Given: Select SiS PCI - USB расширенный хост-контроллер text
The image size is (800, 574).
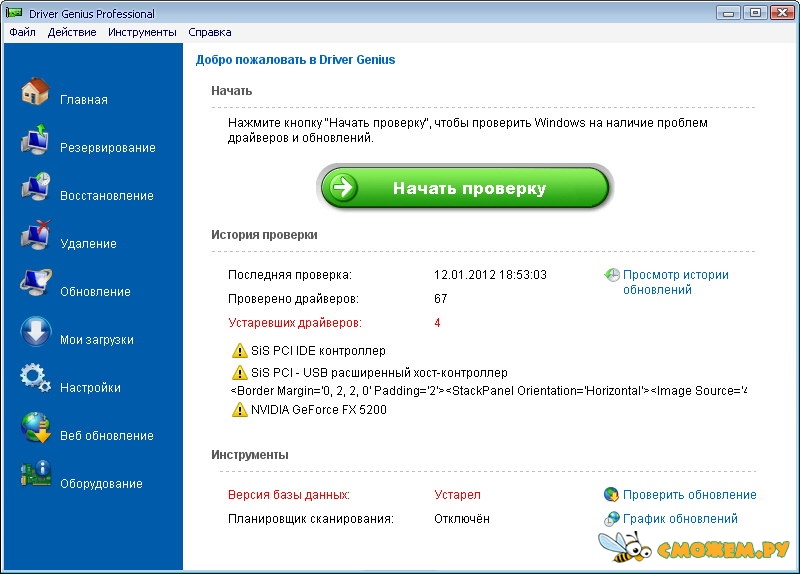Looking at the screenshot, I should [379, 373].
